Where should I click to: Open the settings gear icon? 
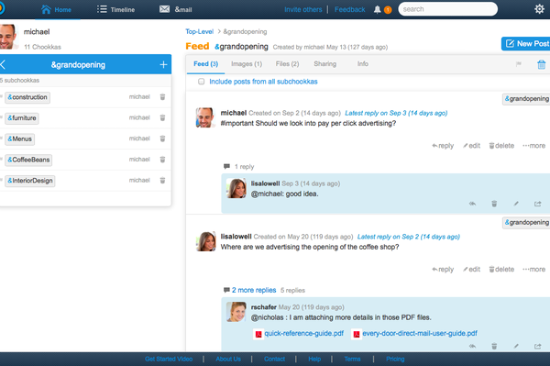(x=539, y=9)
